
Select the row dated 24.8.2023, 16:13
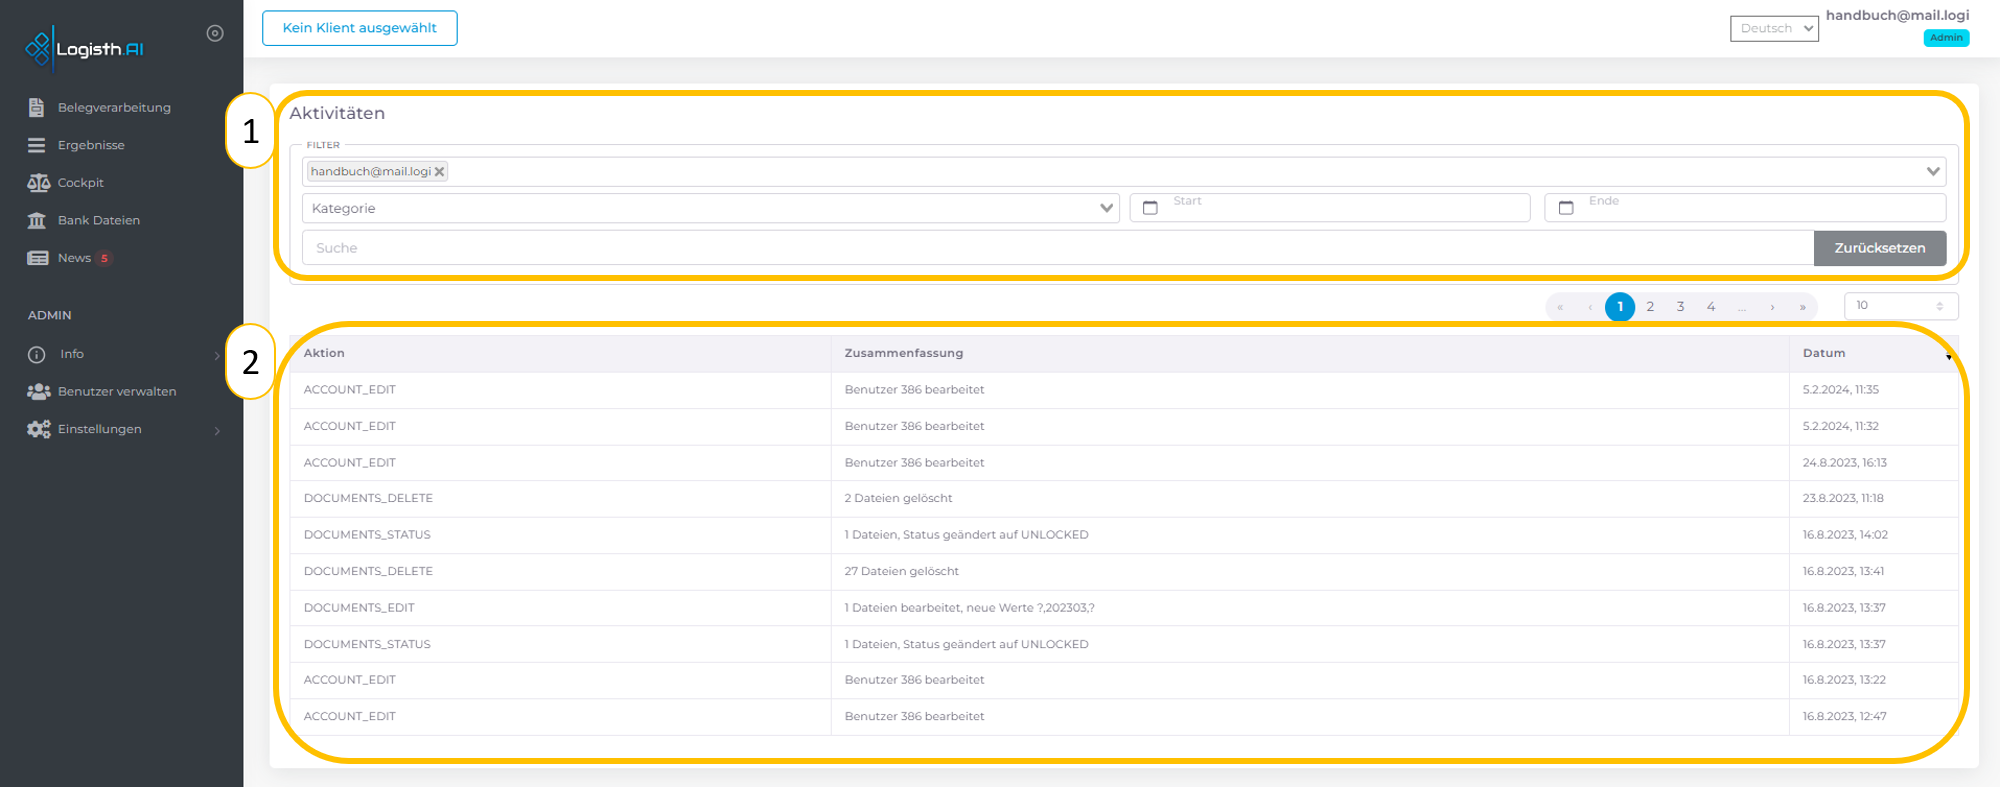coord(1124,463)
